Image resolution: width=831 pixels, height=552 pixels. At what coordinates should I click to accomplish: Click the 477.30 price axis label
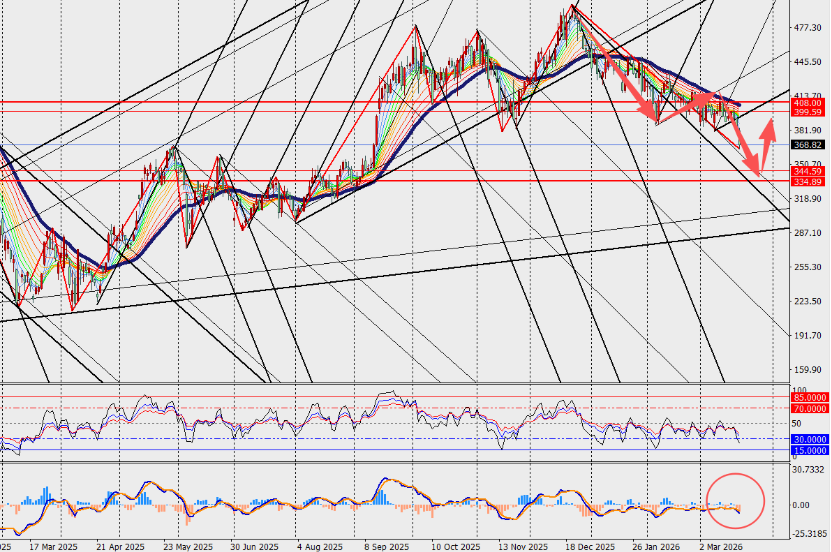tap(808, 28)
